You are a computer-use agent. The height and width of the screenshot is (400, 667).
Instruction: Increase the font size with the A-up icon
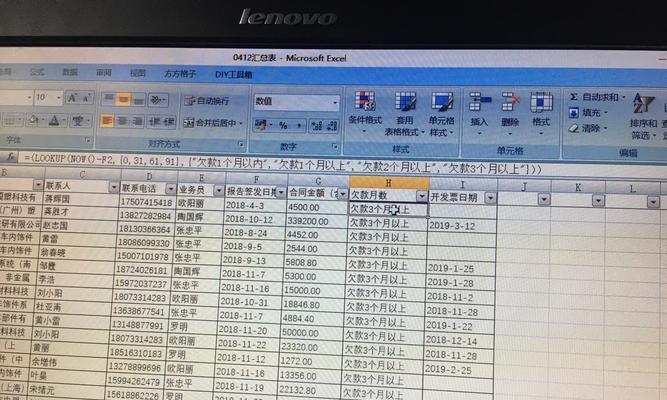click(x=72, y=98)
